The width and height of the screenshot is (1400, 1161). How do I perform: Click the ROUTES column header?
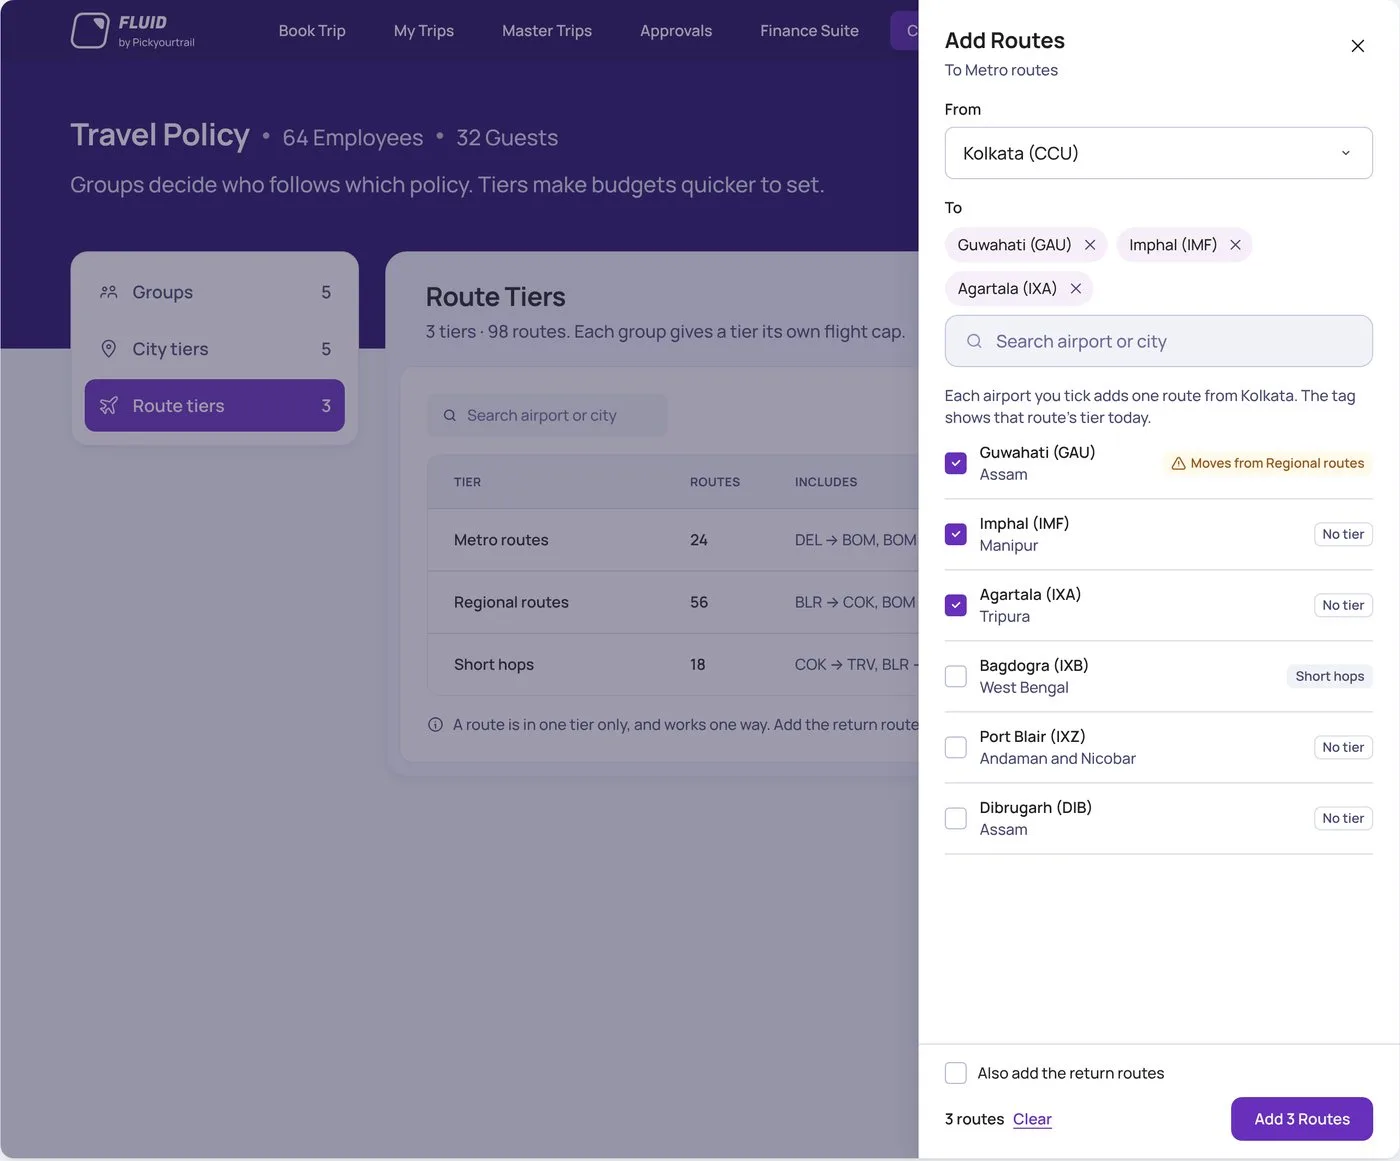715,482
